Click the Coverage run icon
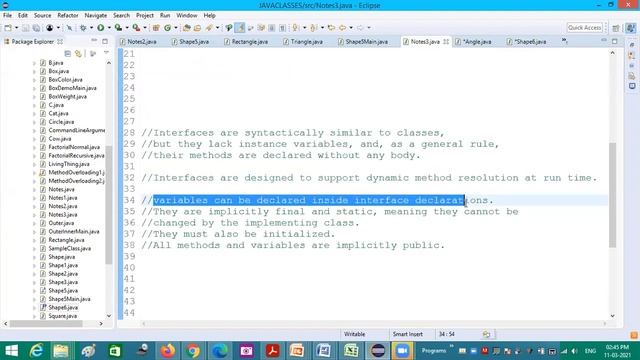This screenshot has height=360, width=640. (118, 28)
